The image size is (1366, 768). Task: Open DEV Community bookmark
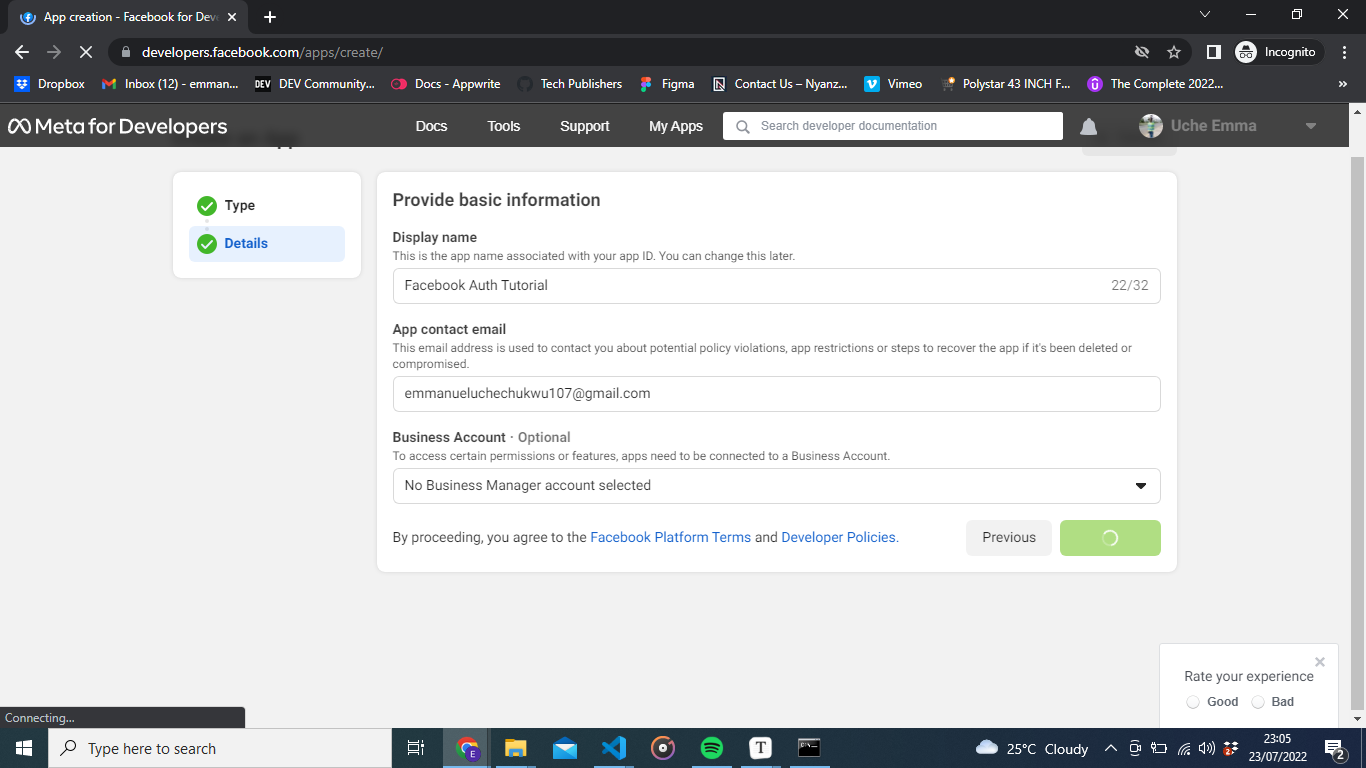coord(315,84)
